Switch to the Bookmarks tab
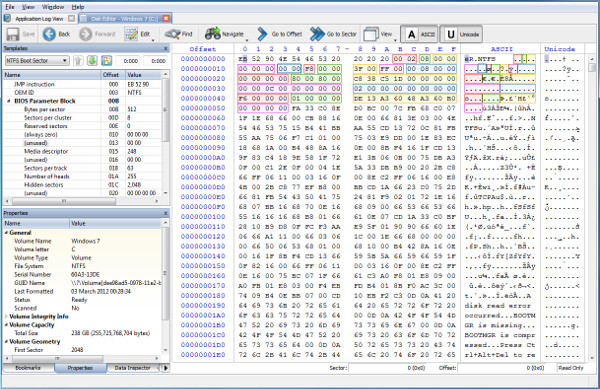This screenshot has width=600, height=389. coord(28,368)
